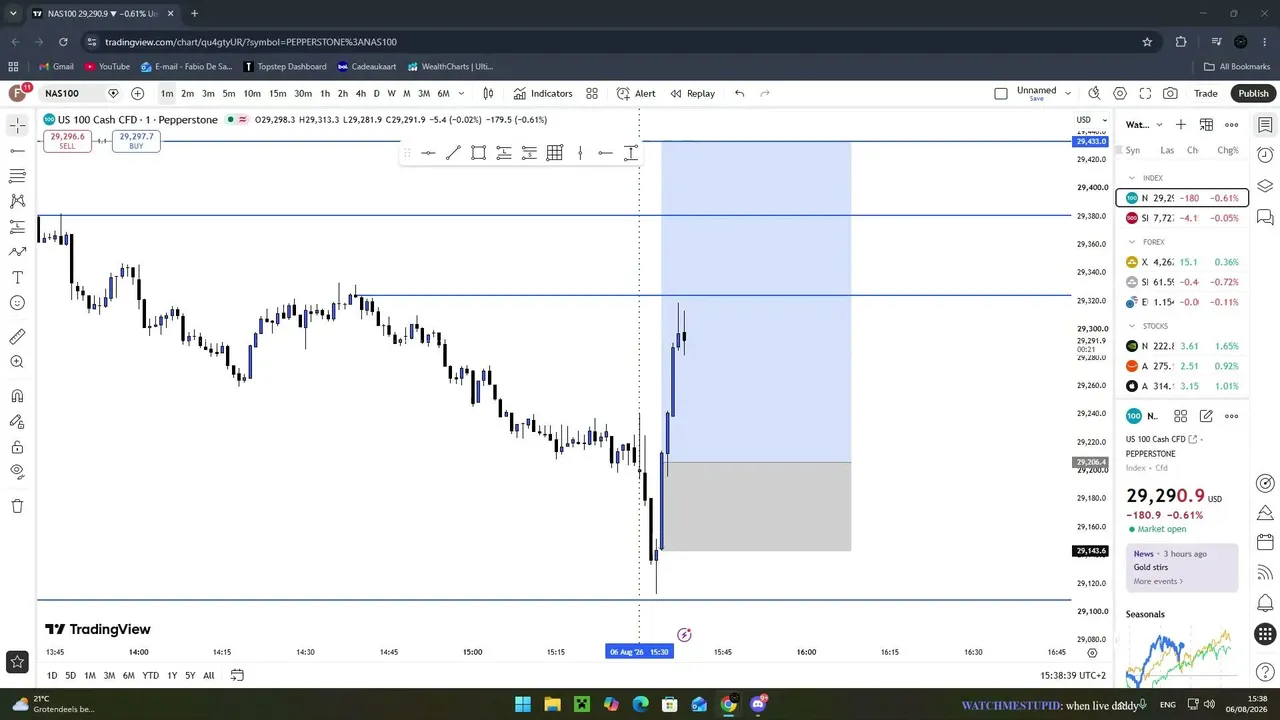Open the Fibonacci retracement tools
1280x720 pixels.
tap(17, 176)
